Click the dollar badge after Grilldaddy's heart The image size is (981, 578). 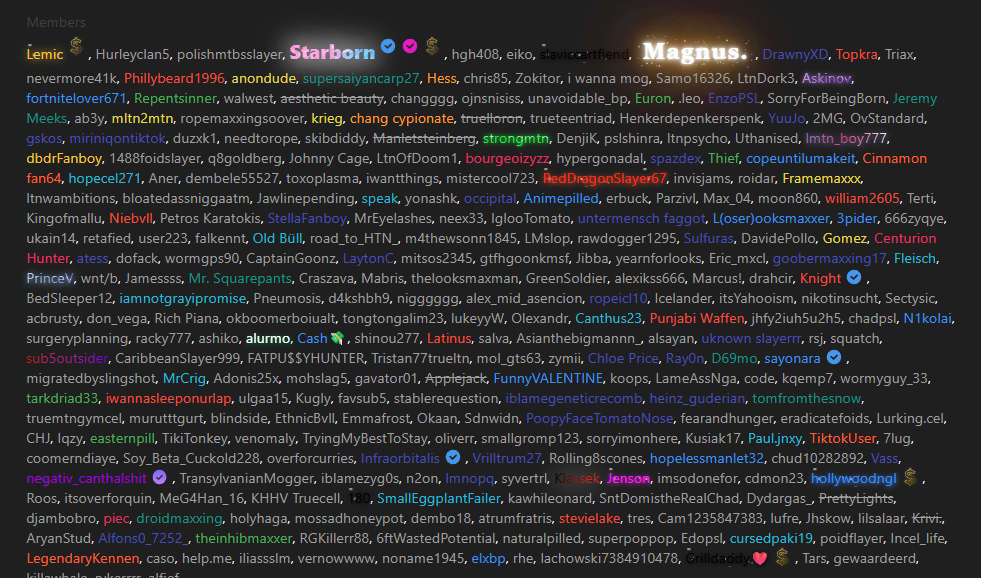coord(781,557)
